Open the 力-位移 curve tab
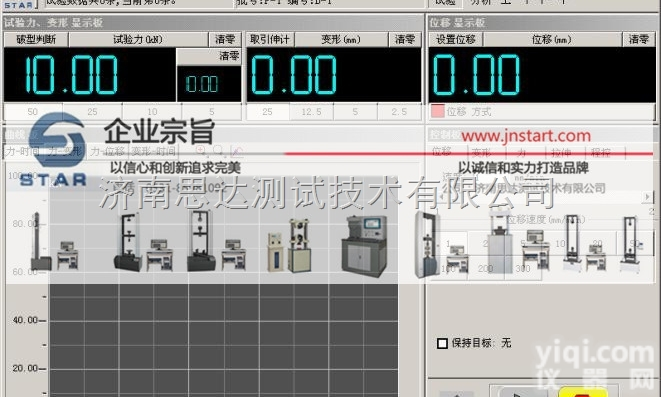This screenshot has width=661, height=397. (108, 151)
